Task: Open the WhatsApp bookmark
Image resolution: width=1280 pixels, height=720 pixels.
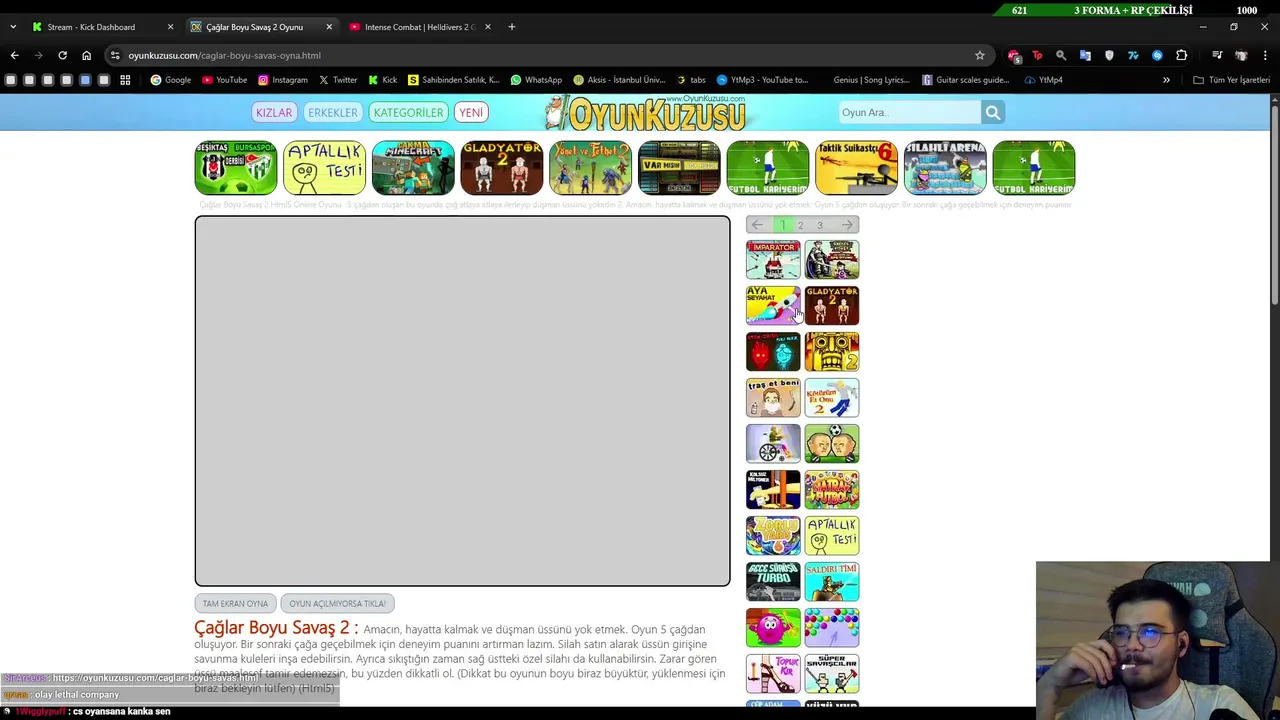Action: tap(536, 80)
